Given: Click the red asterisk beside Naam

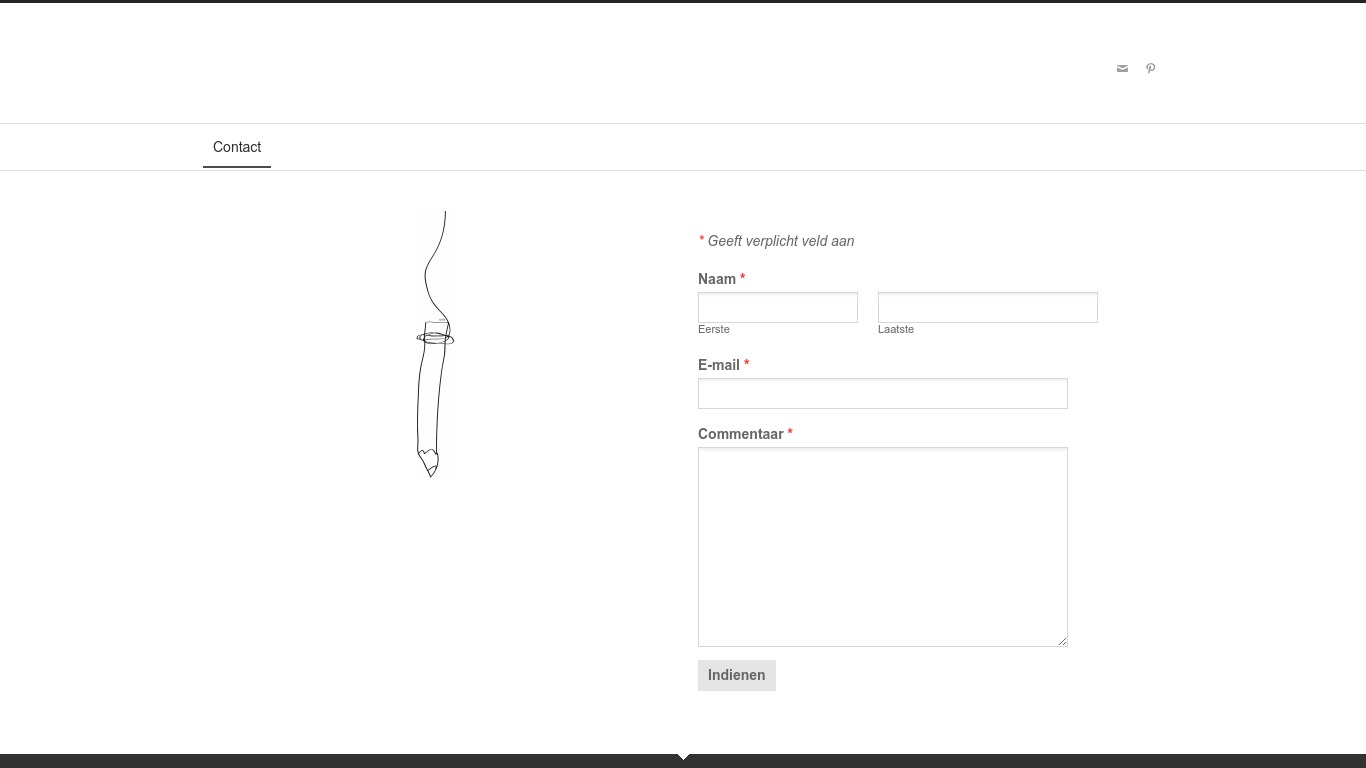Looking at the screenshot, I should click(742, 278).
